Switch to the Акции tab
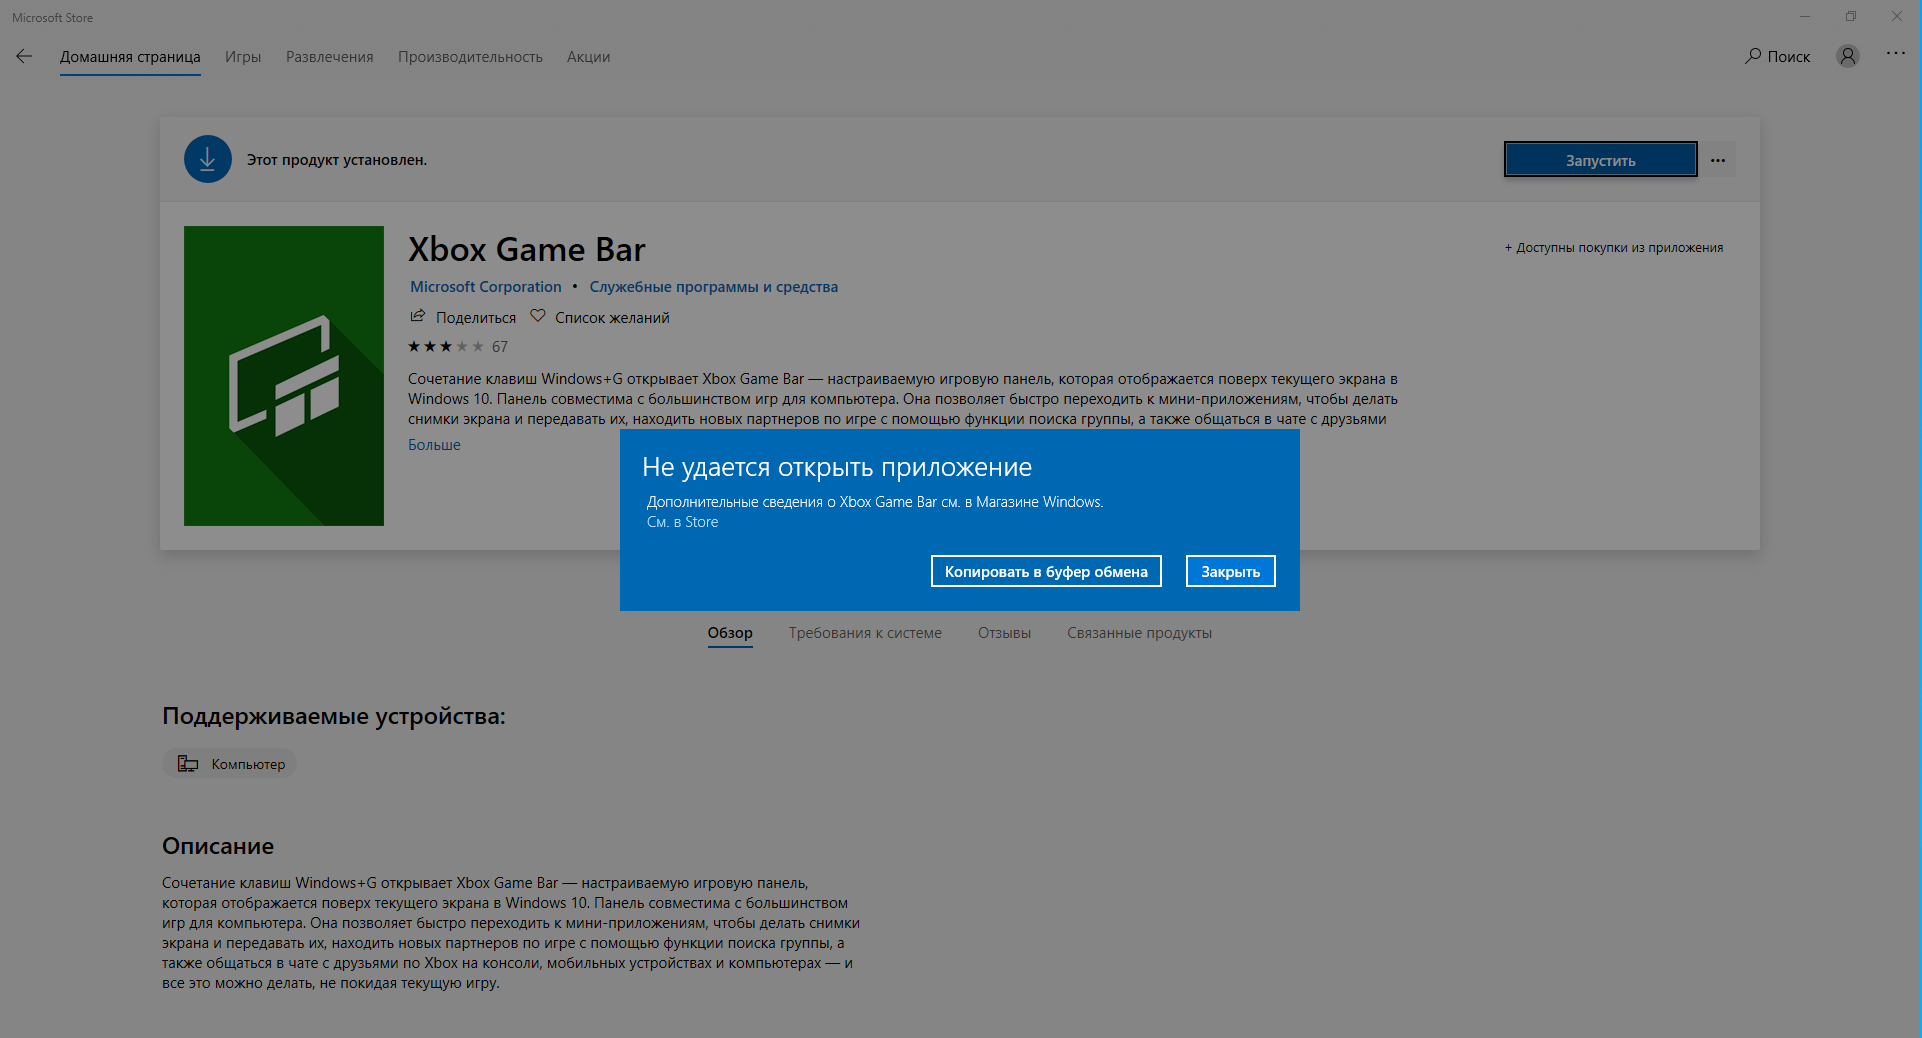The width and height of the screenshot is (1922, 1038). click(588, 57)
